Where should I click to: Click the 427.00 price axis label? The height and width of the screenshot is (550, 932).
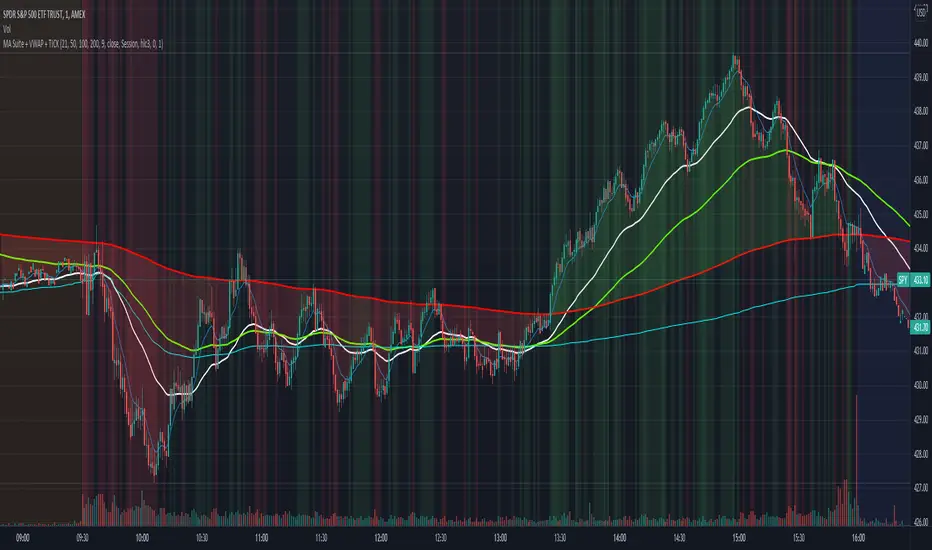click(921, 488)
